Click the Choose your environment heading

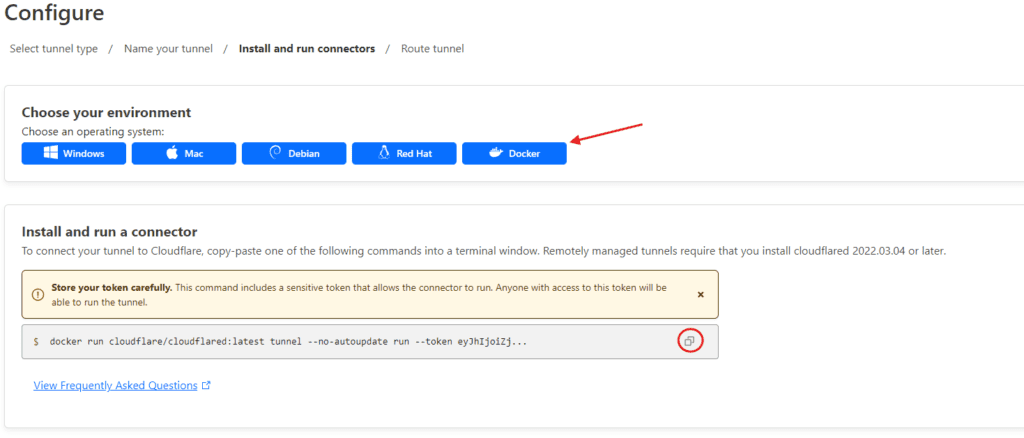tap(106, 112)
